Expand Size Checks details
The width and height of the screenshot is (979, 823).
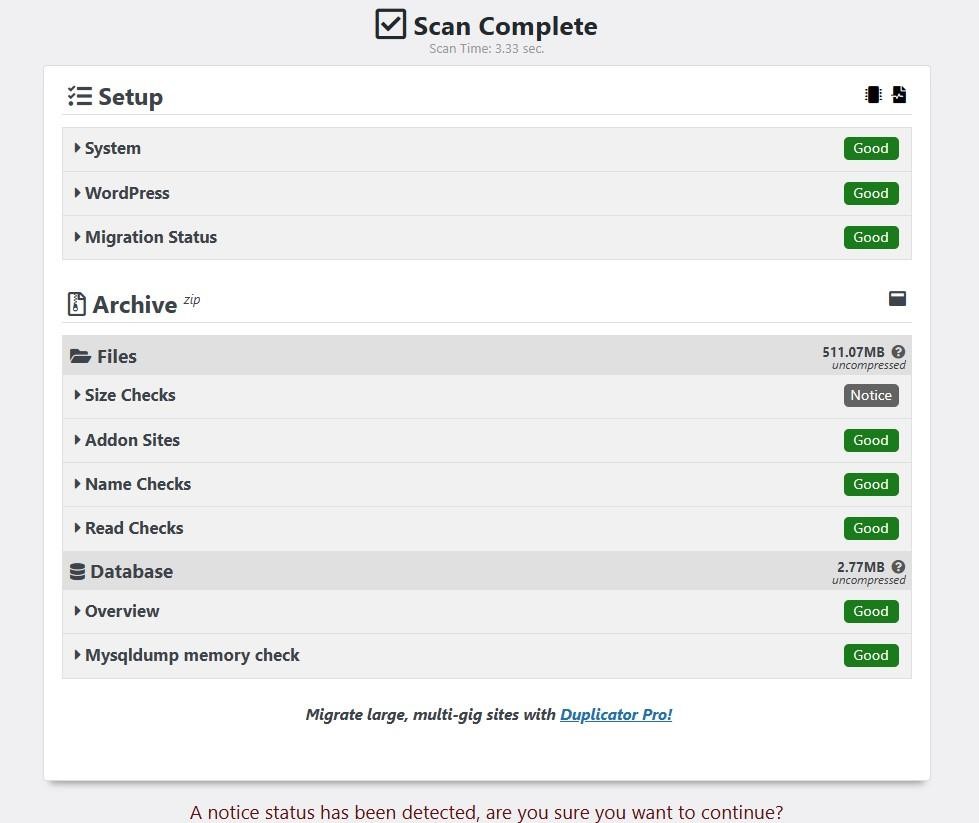point(486,395)
